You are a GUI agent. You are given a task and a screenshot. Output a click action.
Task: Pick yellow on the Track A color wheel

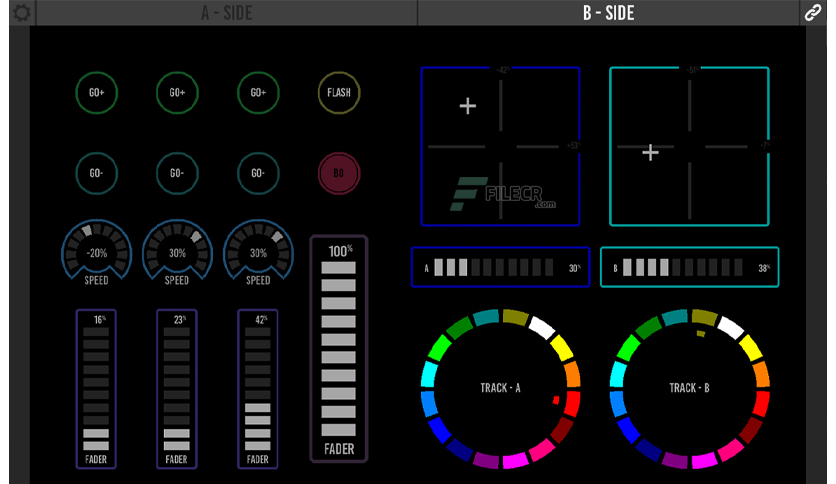pos(561,347)
